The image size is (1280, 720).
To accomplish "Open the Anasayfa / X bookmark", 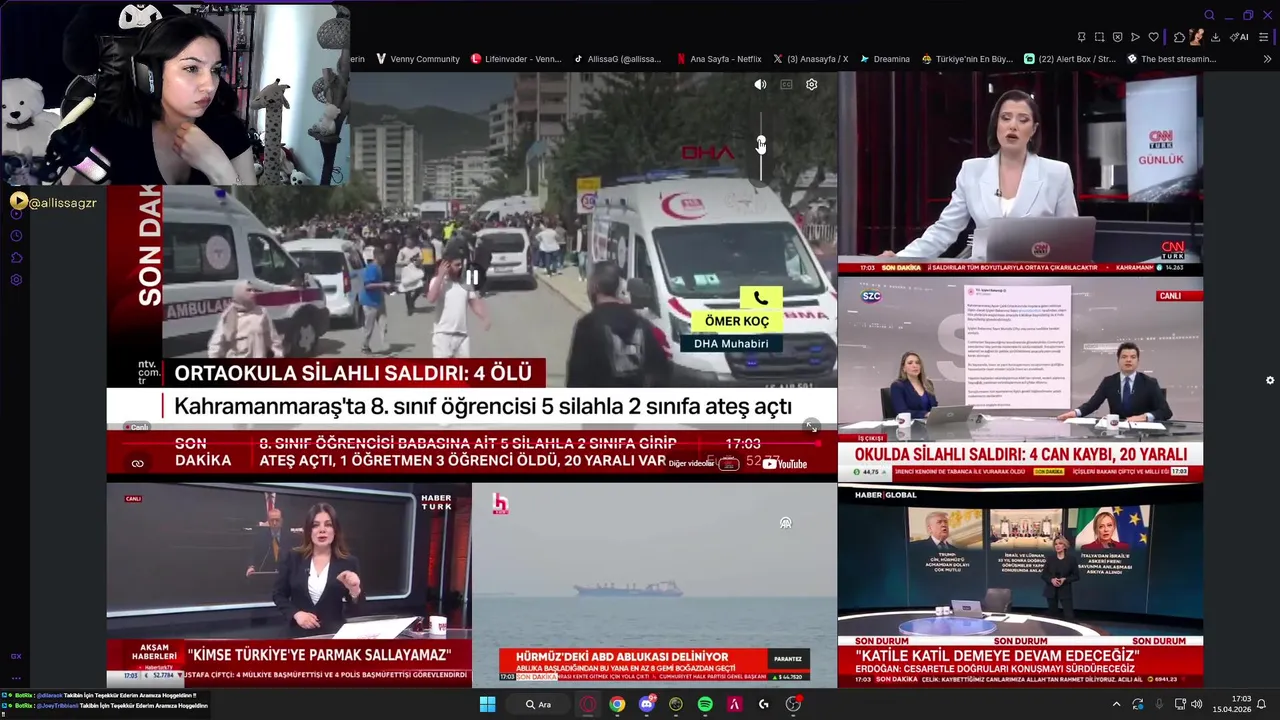I will 810,59.
